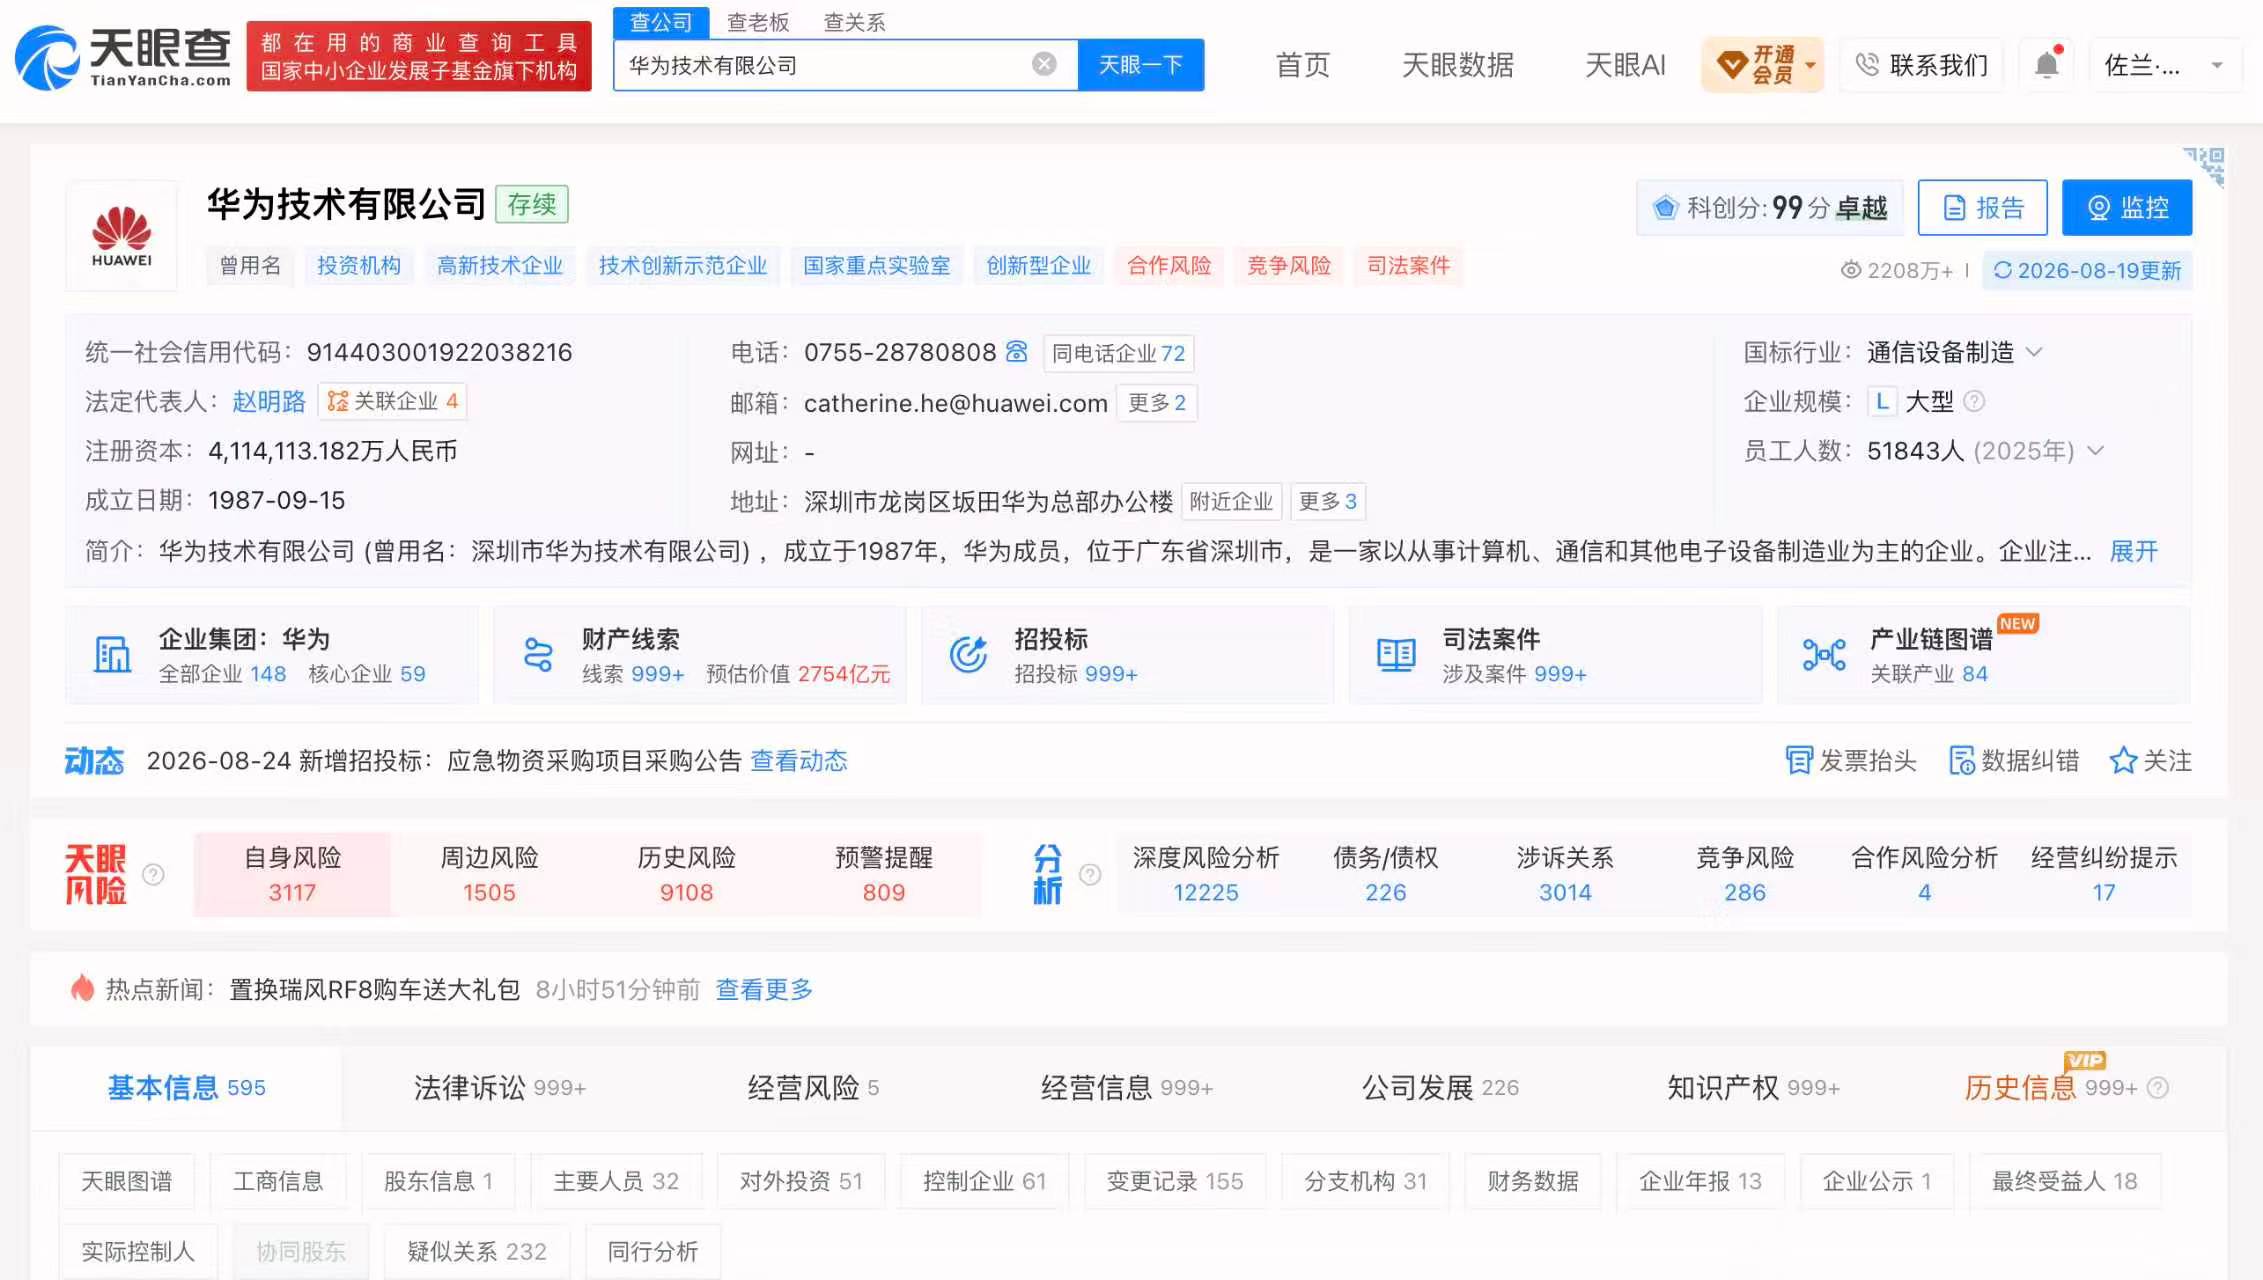Open 更多 3 addresses
The height and width of the screenshot is (1280, 2263).
(x=1327, y=501)
